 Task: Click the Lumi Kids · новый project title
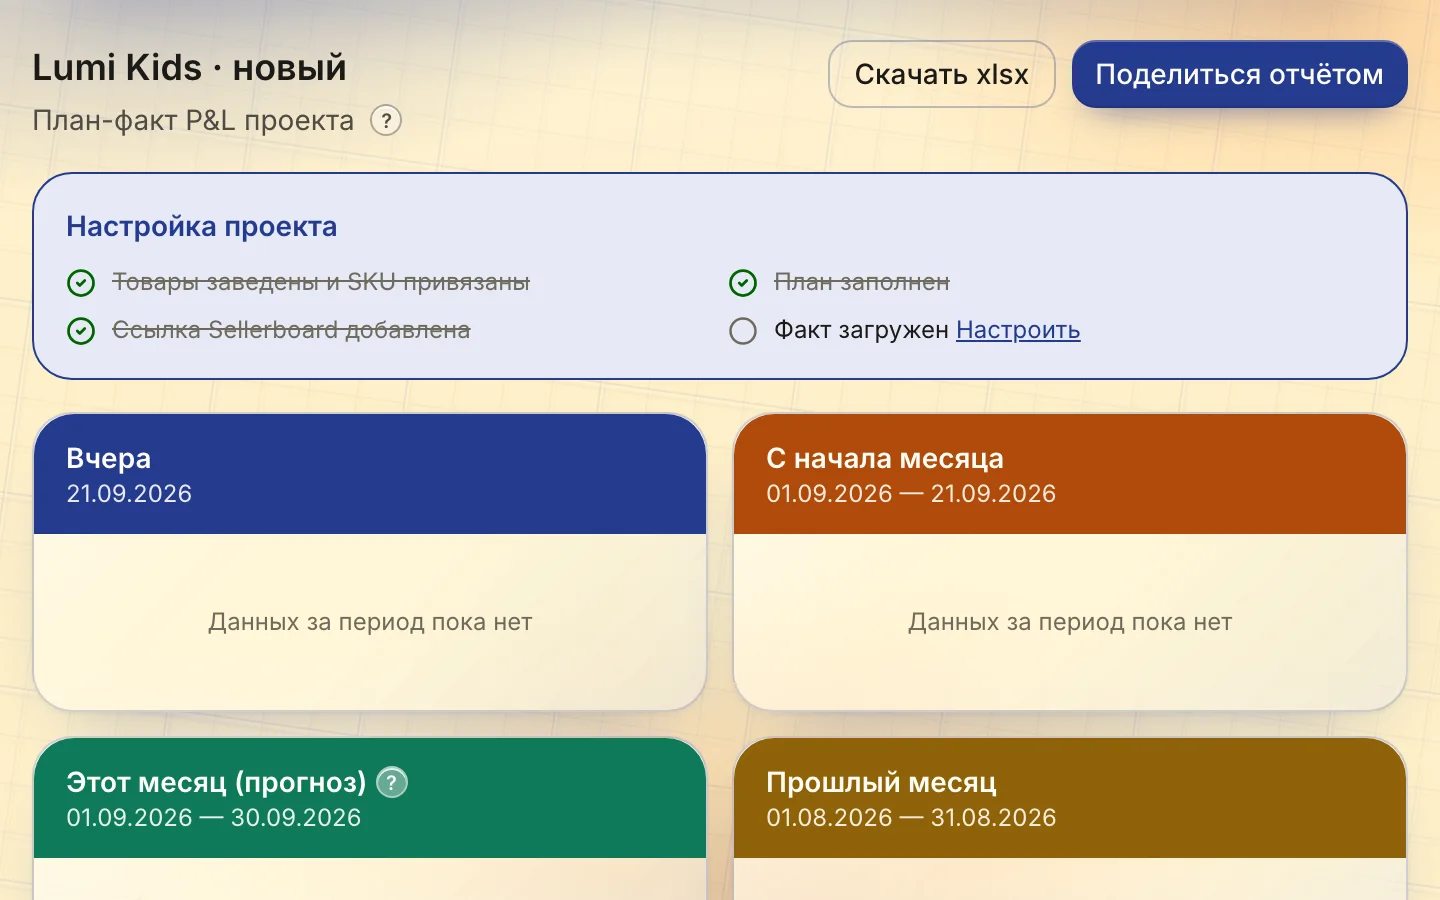point(190,68)
